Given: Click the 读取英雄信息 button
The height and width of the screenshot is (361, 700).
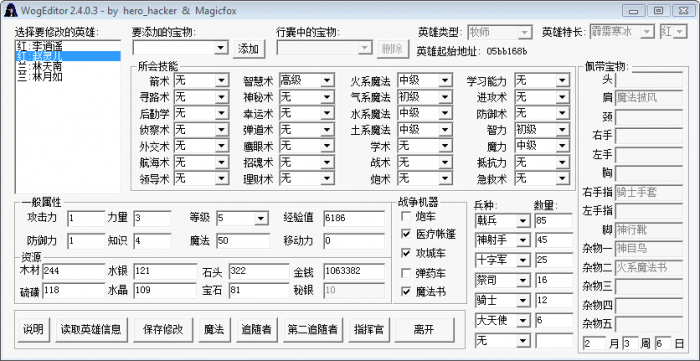Looking at the screenshot, I should pos(91,330).
